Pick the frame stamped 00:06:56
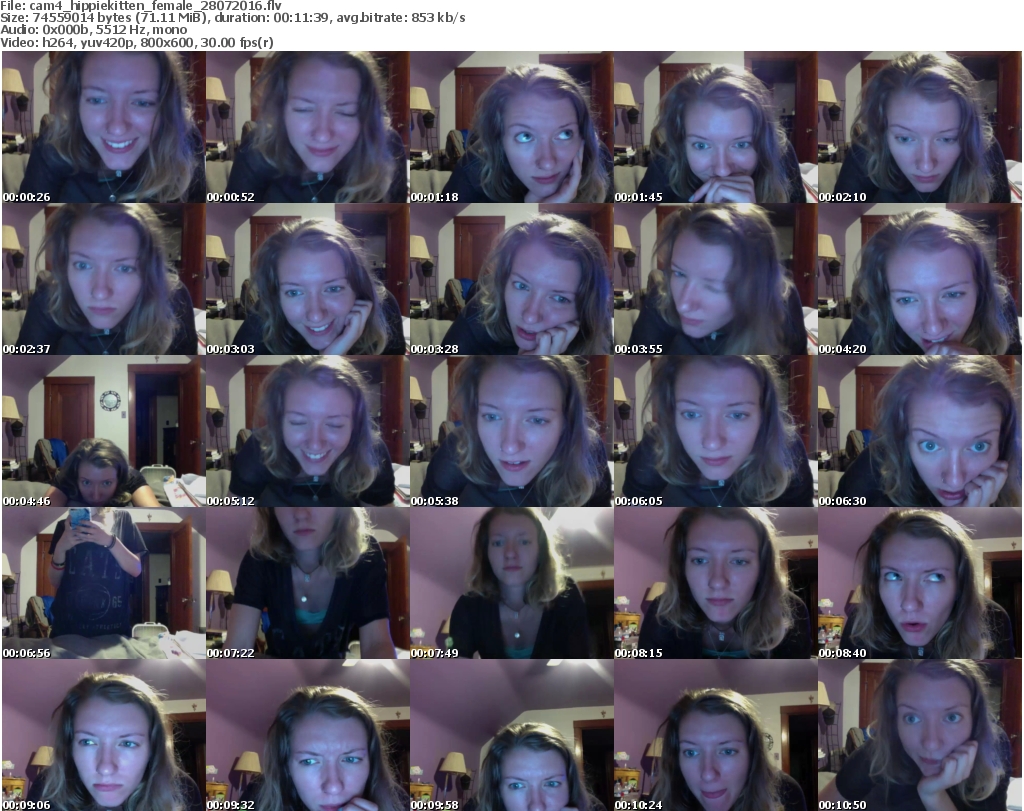Image resolution: width=1024 pixels, height=811 pixels. coord(104,583)
